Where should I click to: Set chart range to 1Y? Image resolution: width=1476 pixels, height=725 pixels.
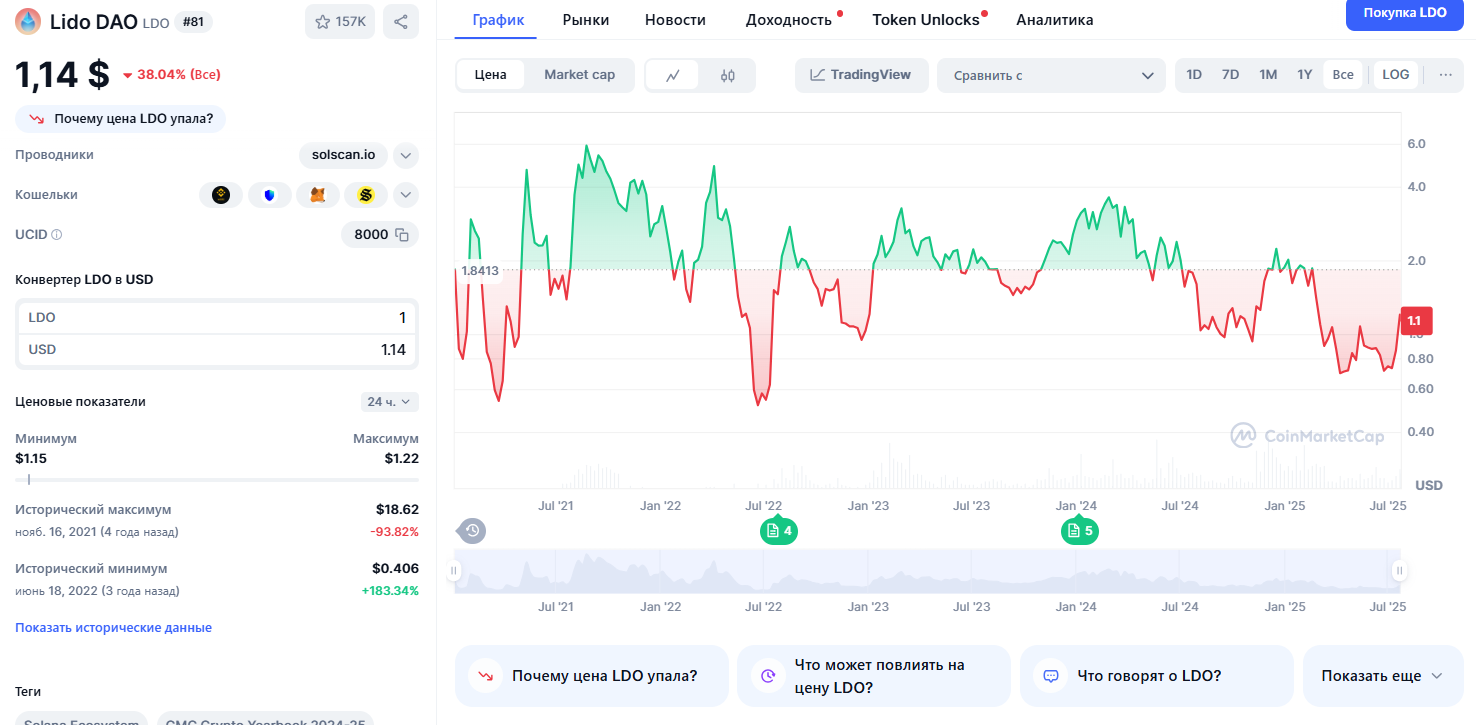[1305, 75]
